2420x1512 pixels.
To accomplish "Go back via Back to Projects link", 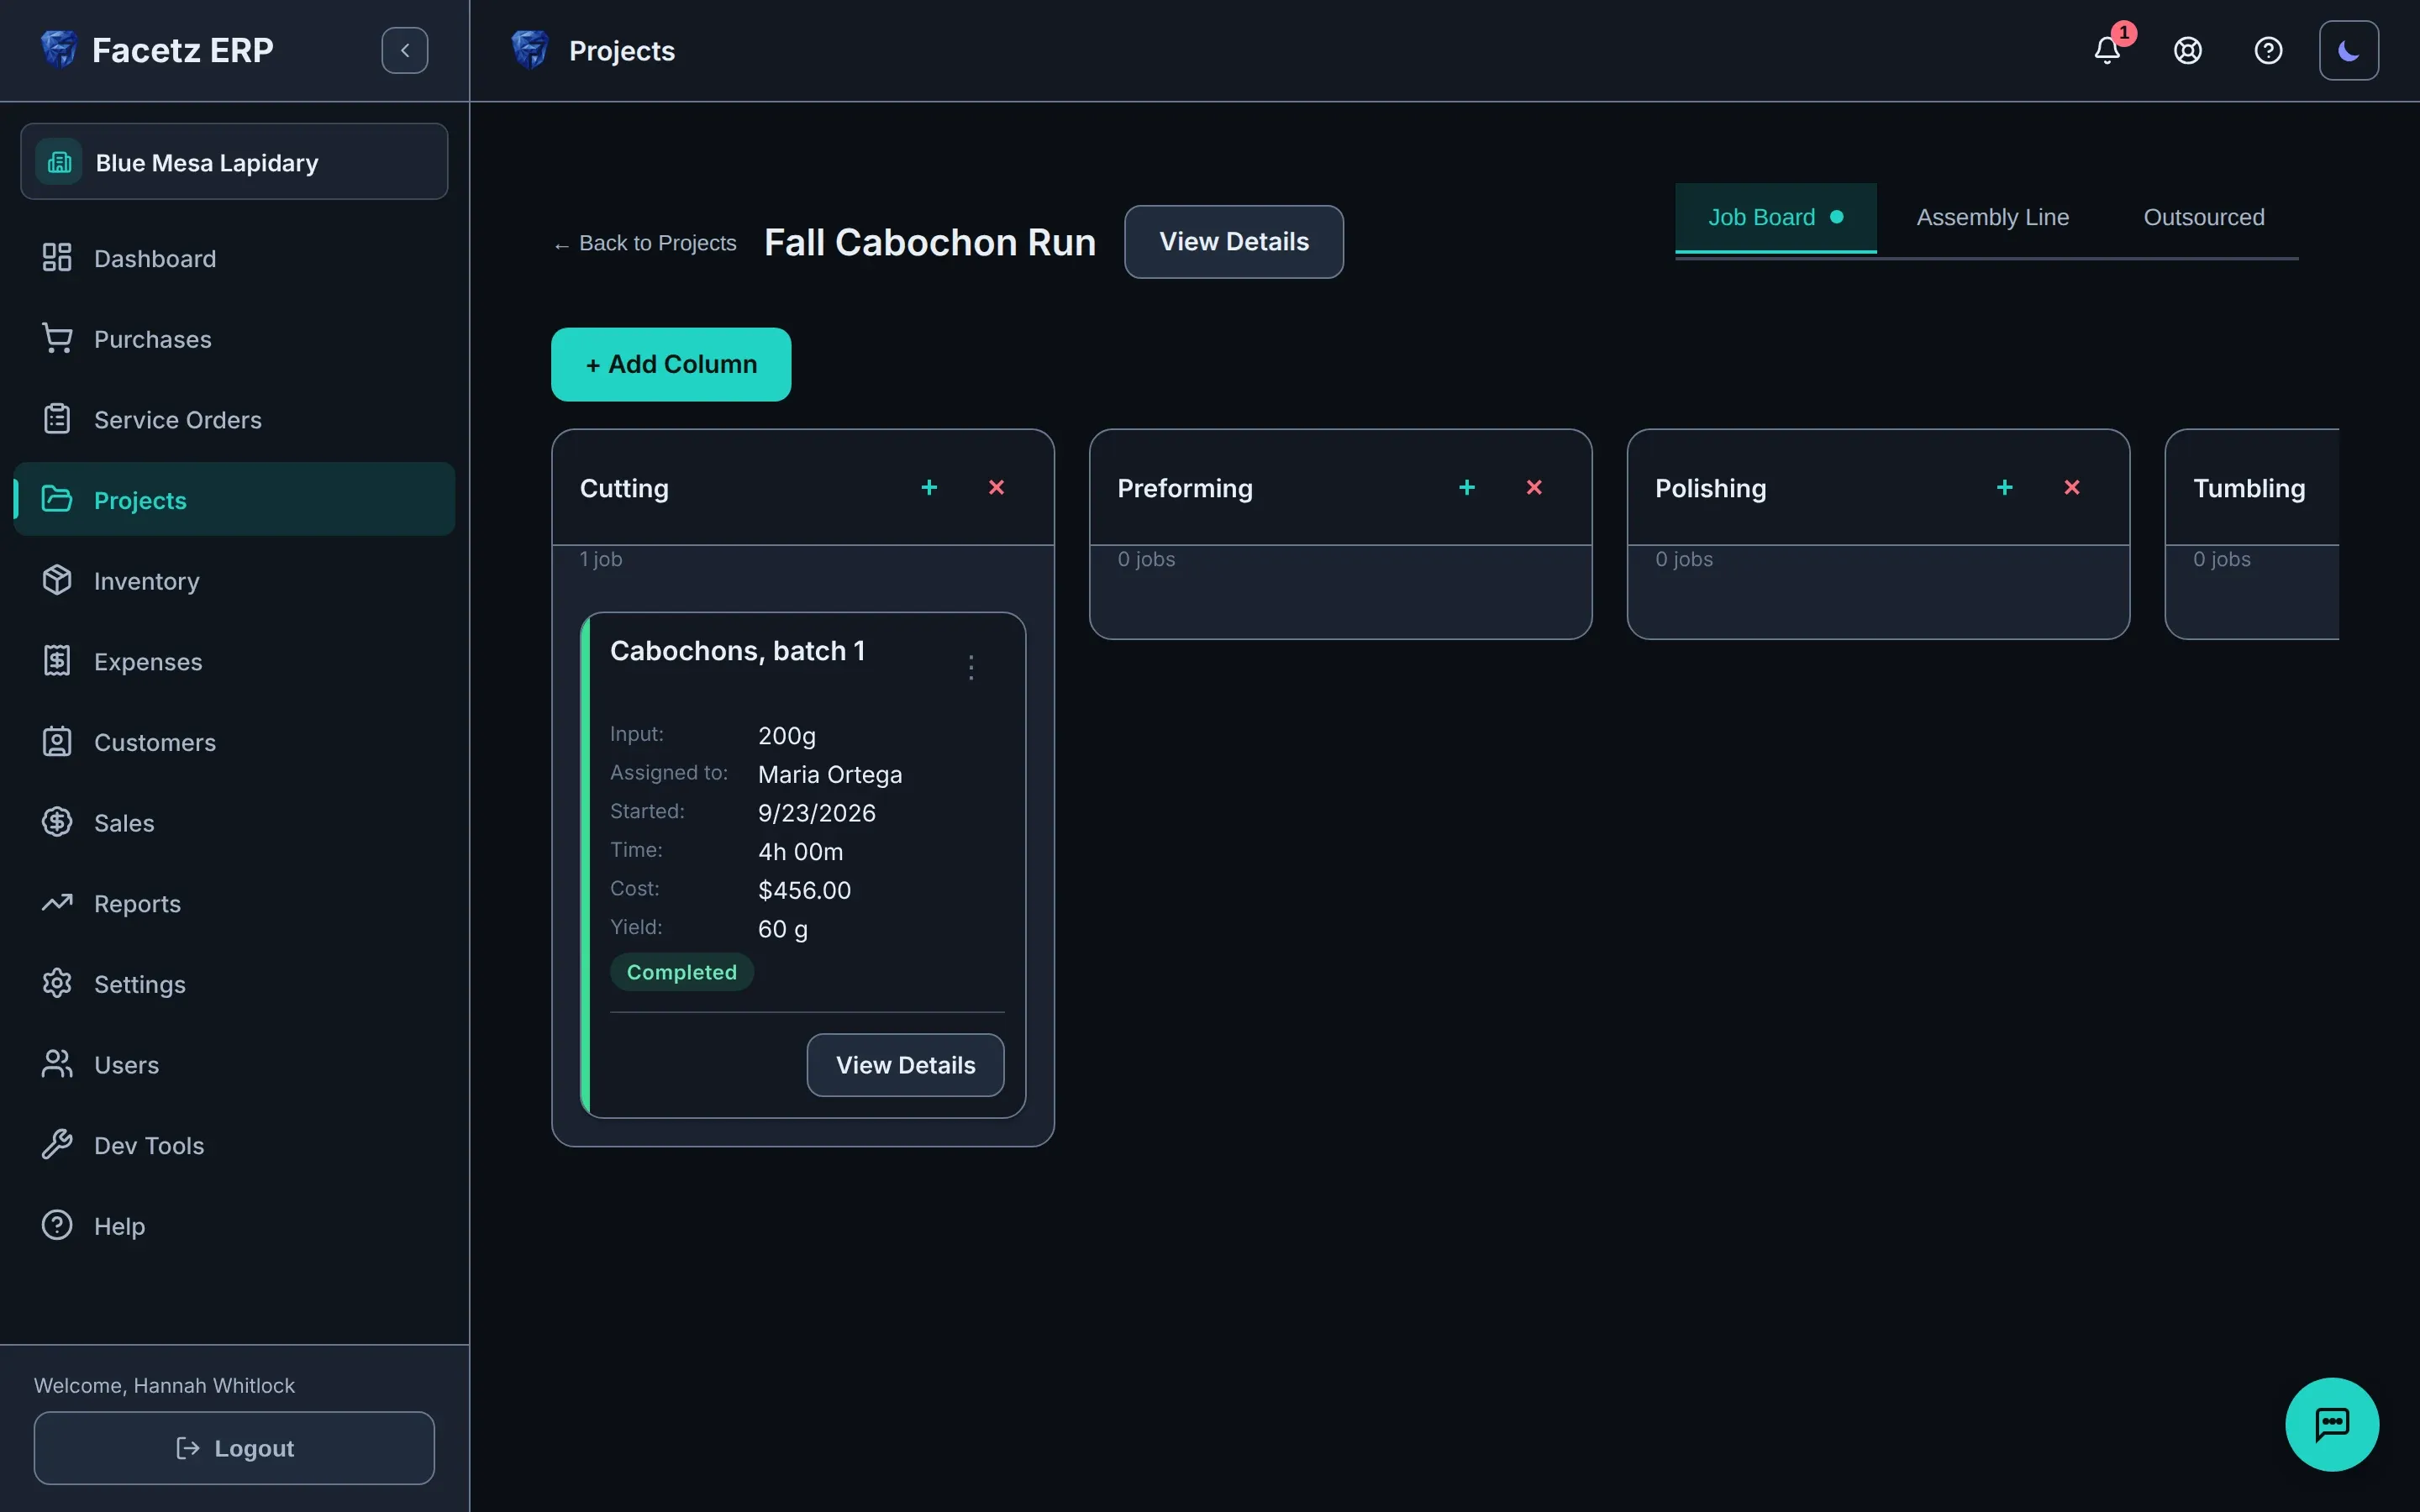I will point(645,243).
